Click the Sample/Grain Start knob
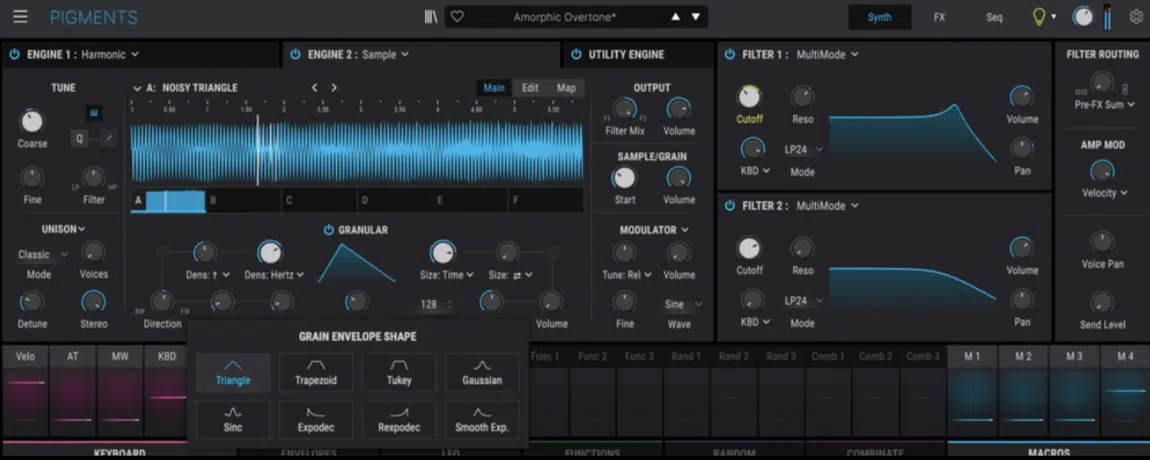 coord(624,178)
